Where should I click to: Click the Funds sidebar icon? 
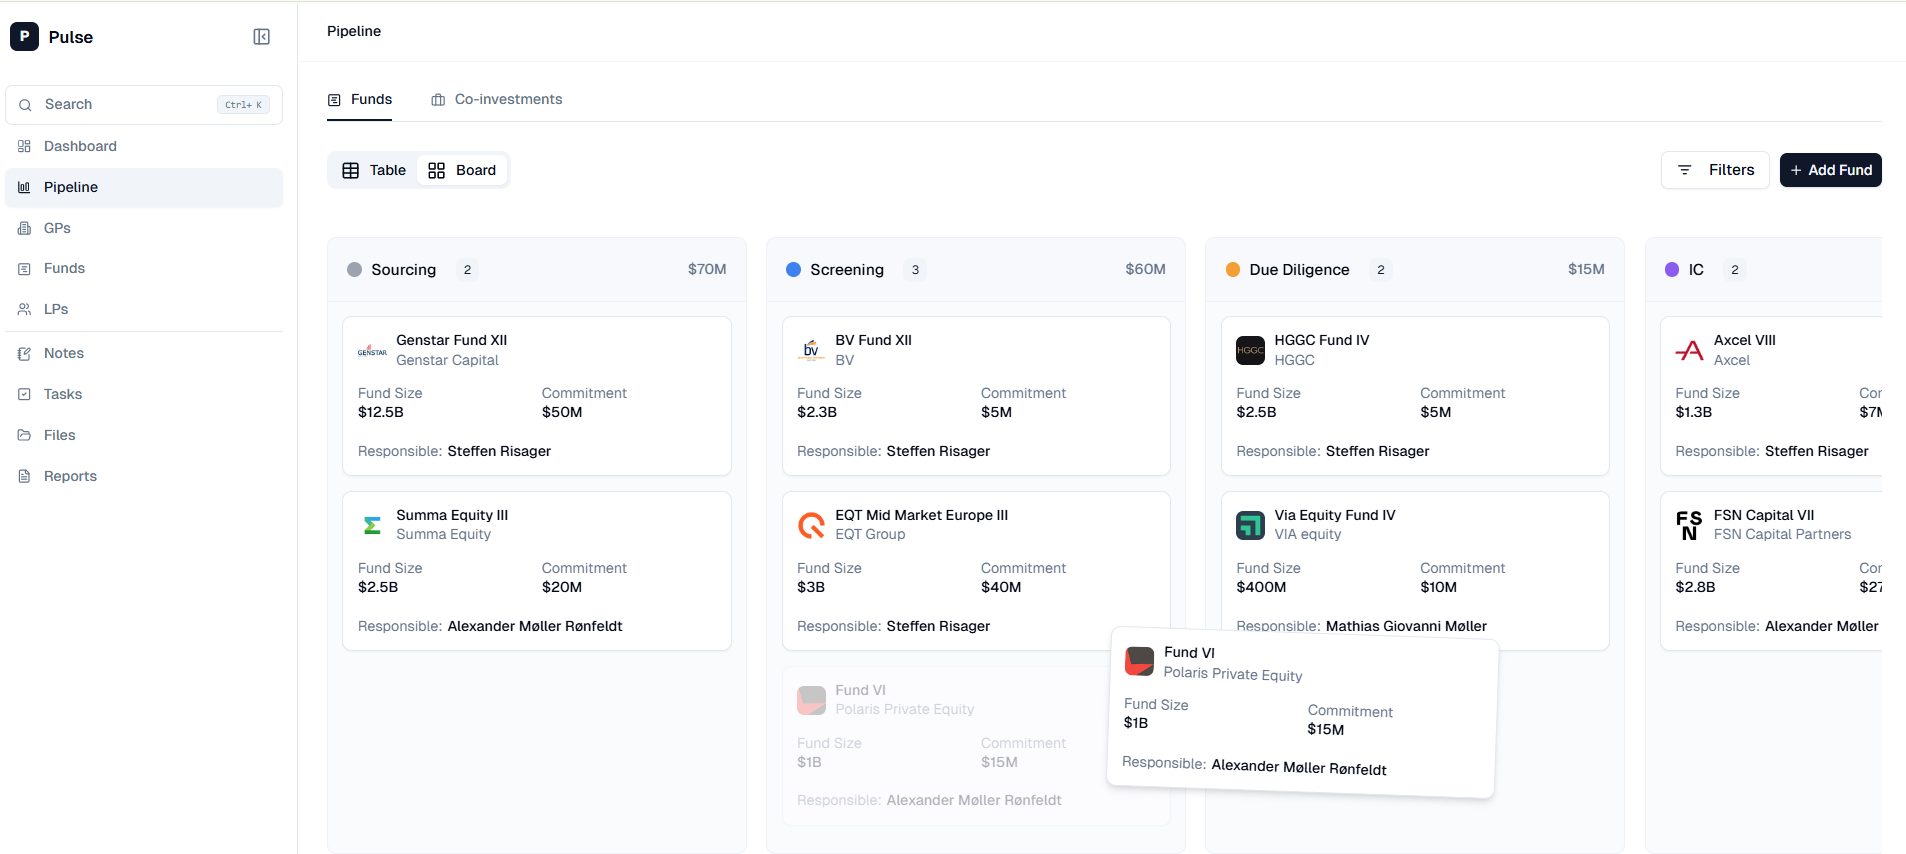24,269
